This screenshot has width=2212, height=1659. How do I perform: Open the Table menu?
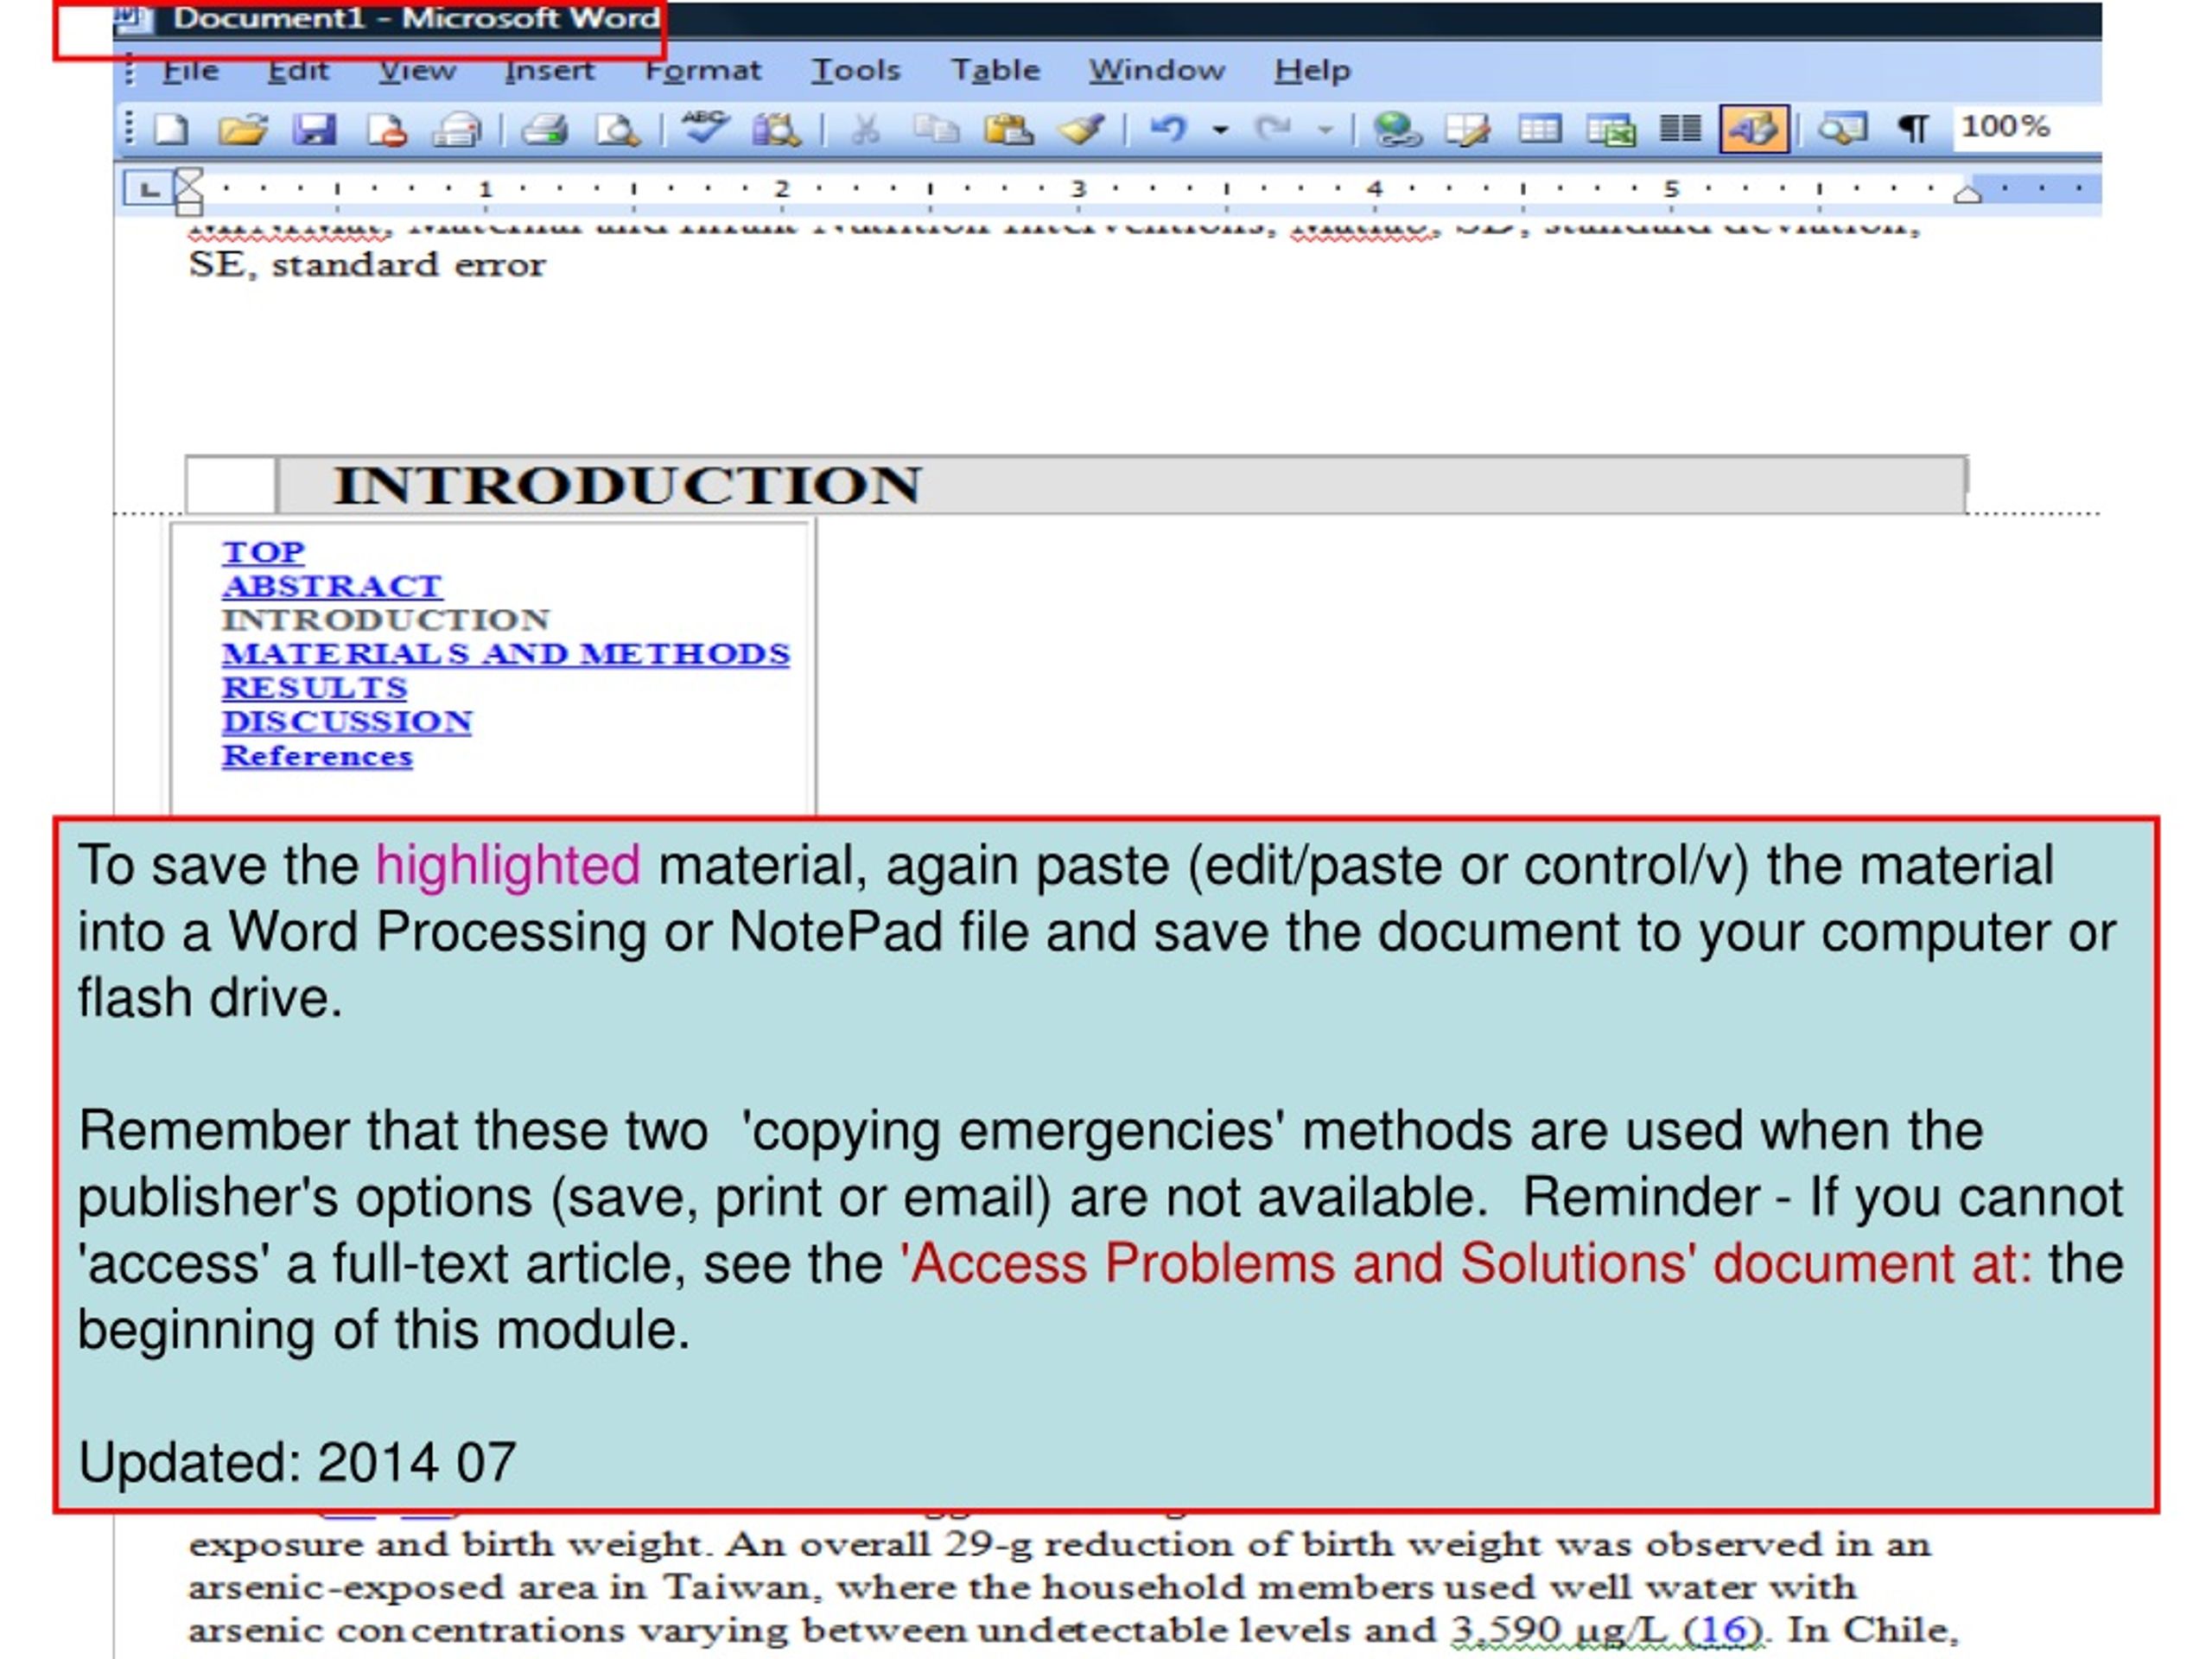tap(996, 71)
